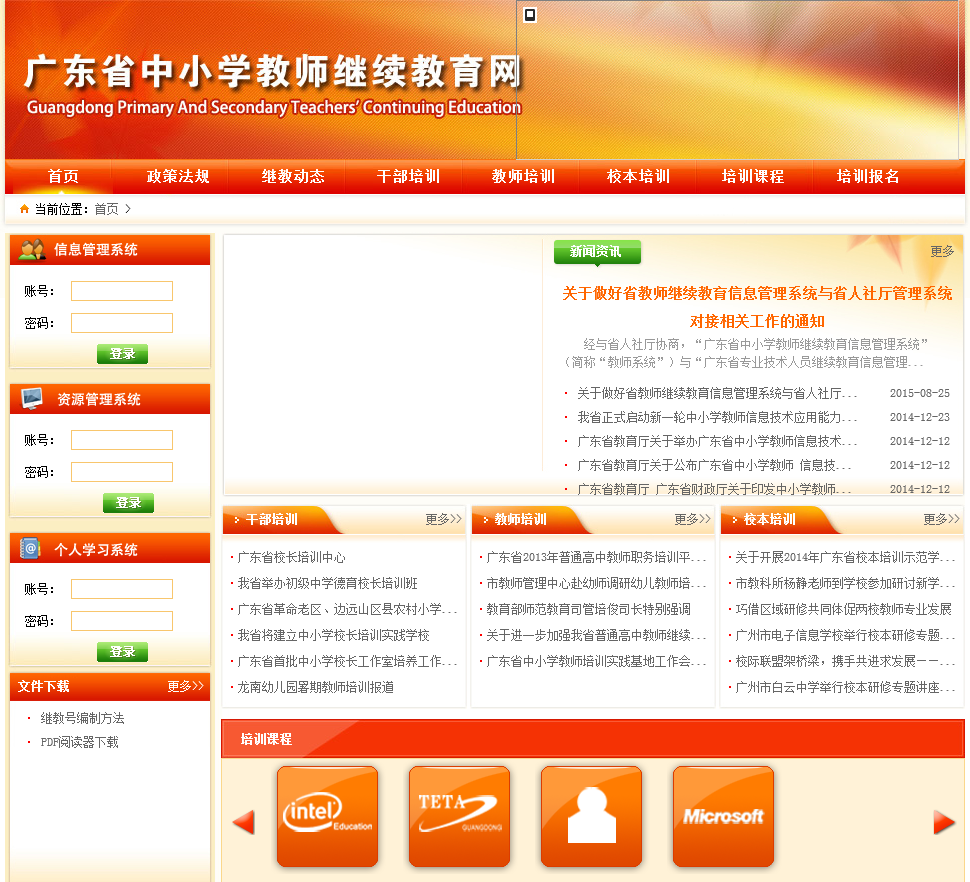Screen dimensions: 970x882
Task: Open 广东省中小学教师培训实践基地工作会 link
Action: click(x=596, y=661)
